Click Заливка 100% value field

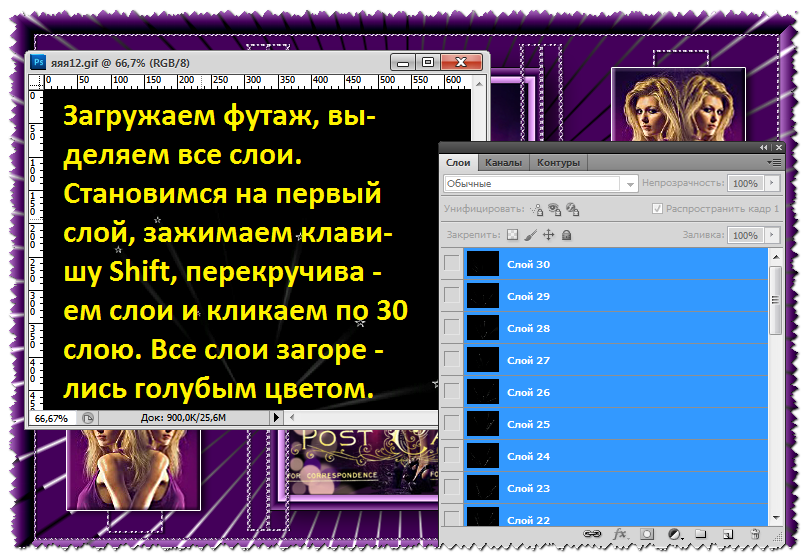pos(746,235)
